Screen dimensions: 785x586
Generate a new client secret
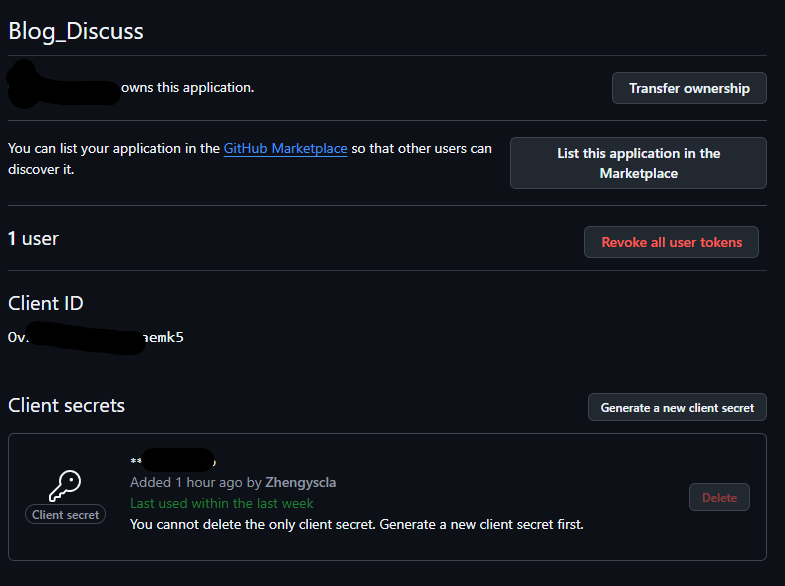[677, 408]
